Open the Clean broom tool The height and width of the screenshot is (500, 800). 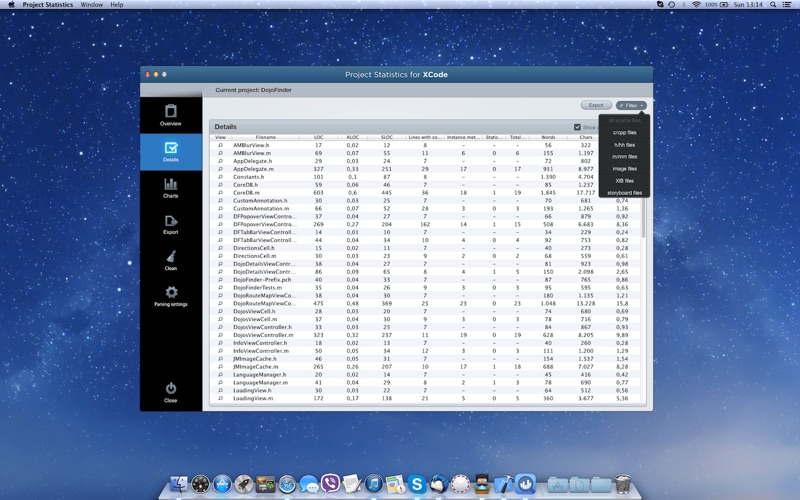[170, 260]
